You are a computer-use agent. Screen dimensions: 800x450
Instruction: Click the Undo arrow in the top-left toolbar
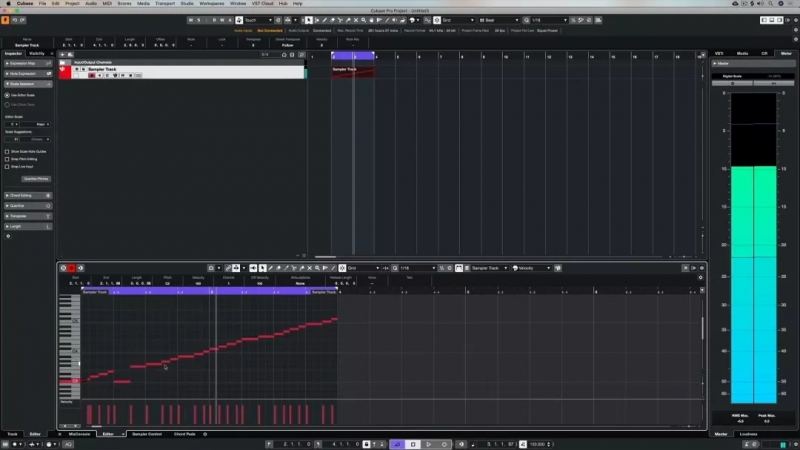[x=14, y=20]
